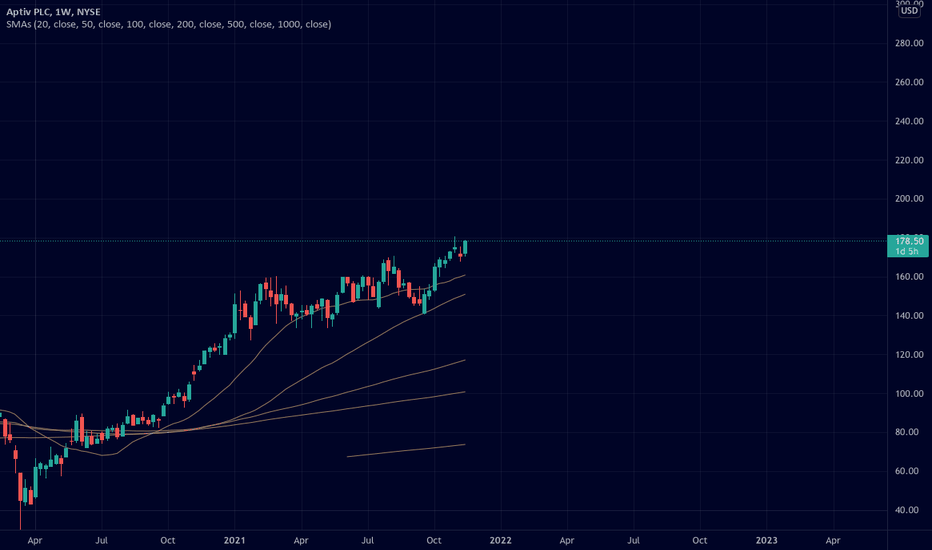
Task: Click the lowest SMA line near 70
Action: (x=406, y=451)
